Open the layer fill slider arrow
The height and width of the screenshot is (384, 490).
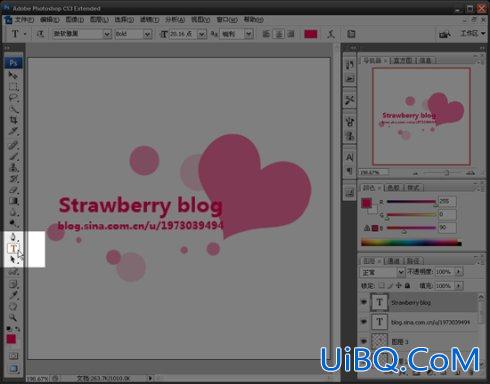click(459, 286)
